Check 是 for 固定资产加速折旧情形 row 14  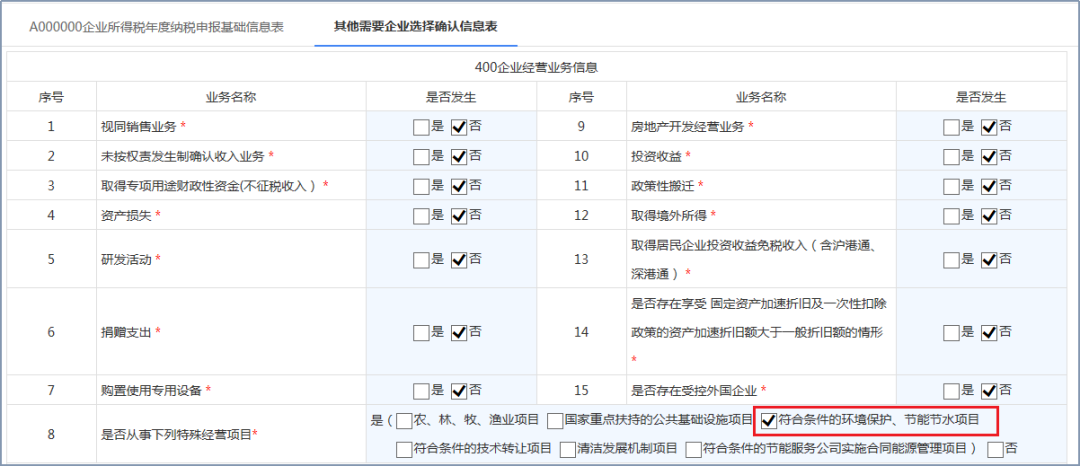coord(951,333)
